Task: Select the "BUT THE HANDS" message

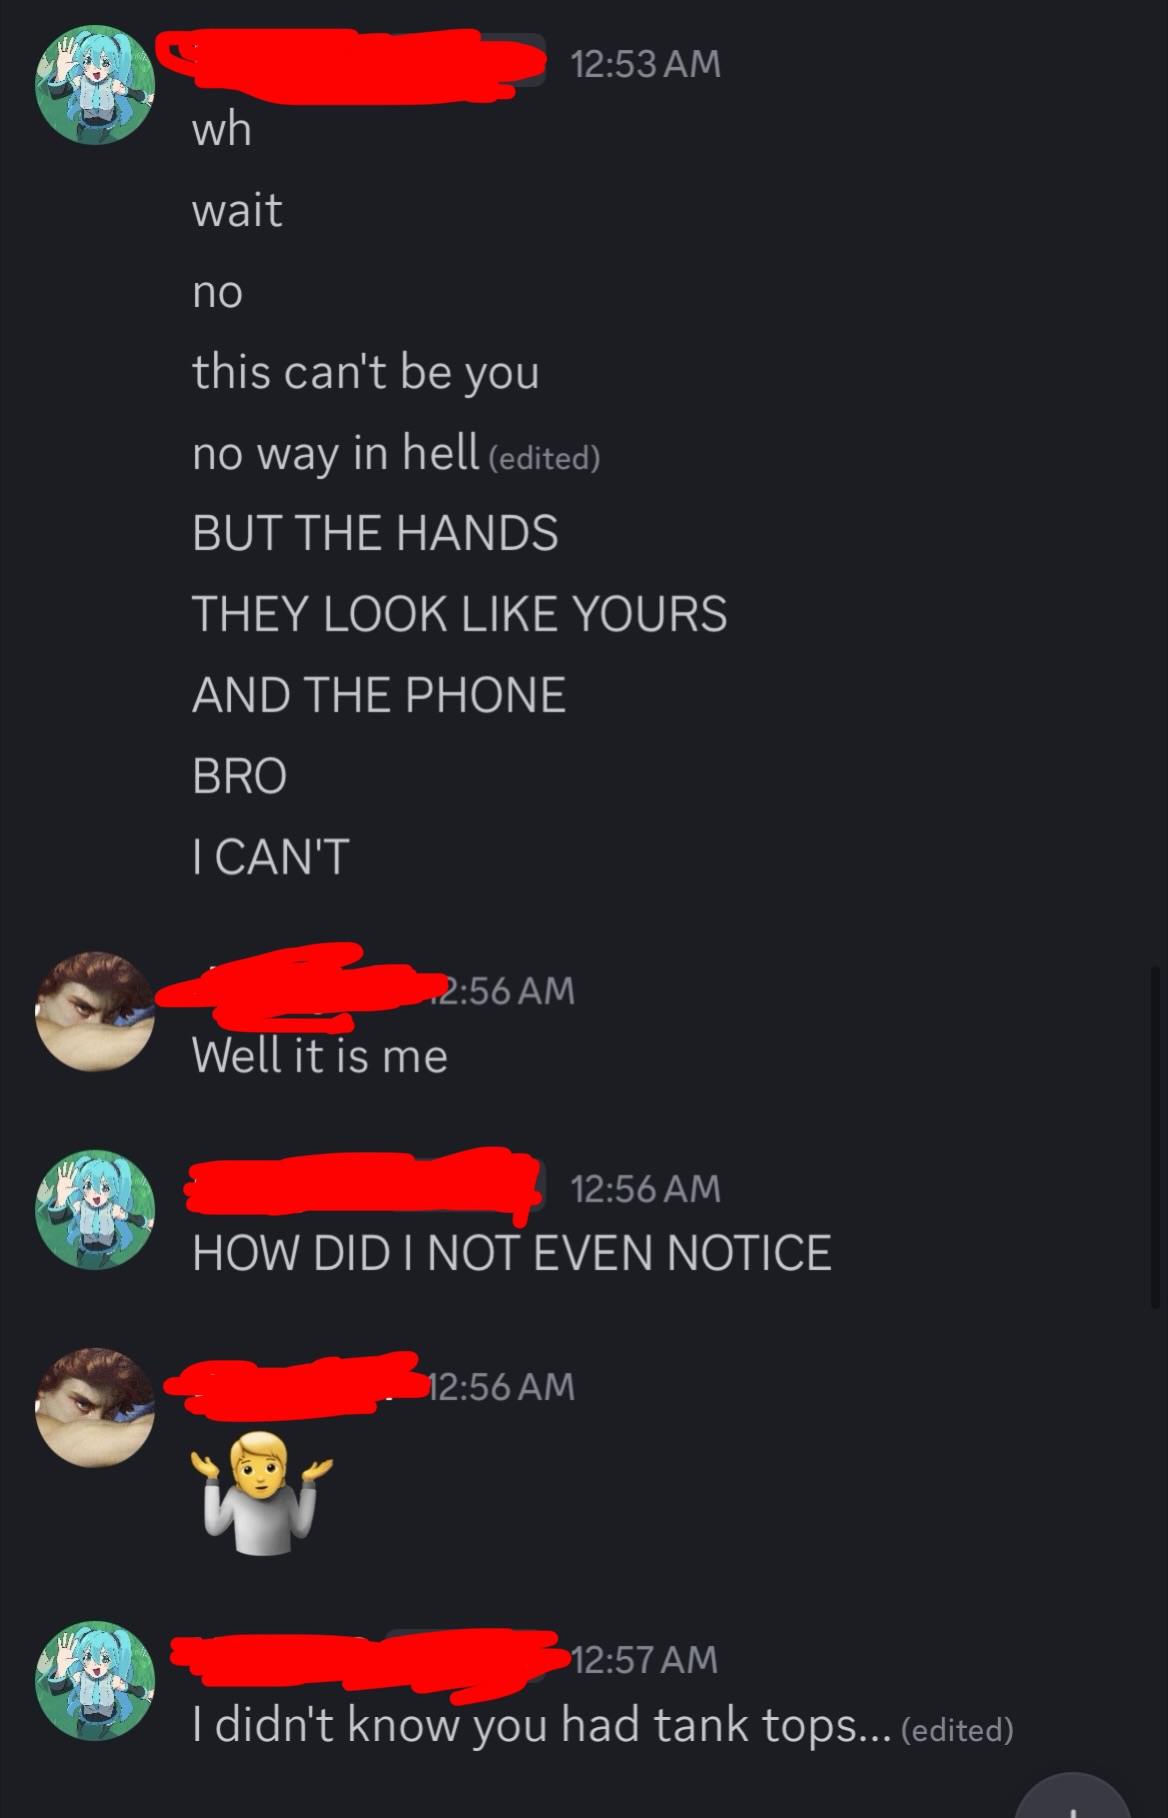Action: [375, 532]
